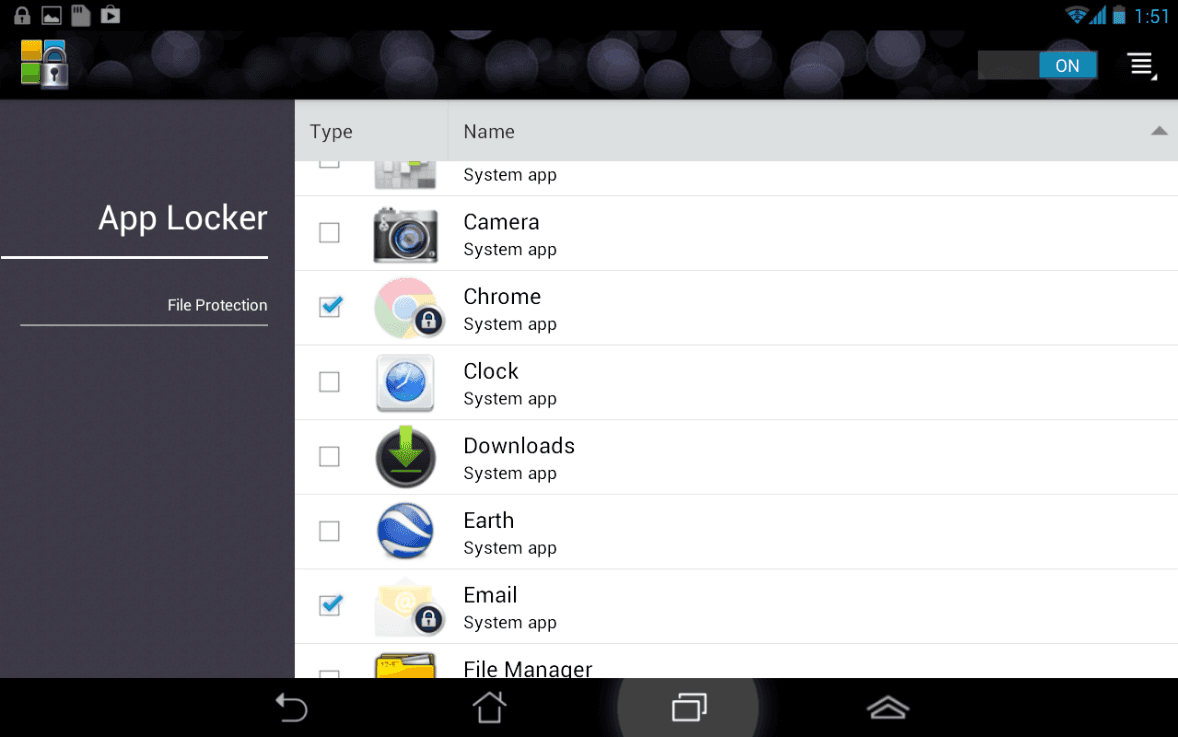
Task: Sort list with Name column arrow
Action: [1158, 131]
